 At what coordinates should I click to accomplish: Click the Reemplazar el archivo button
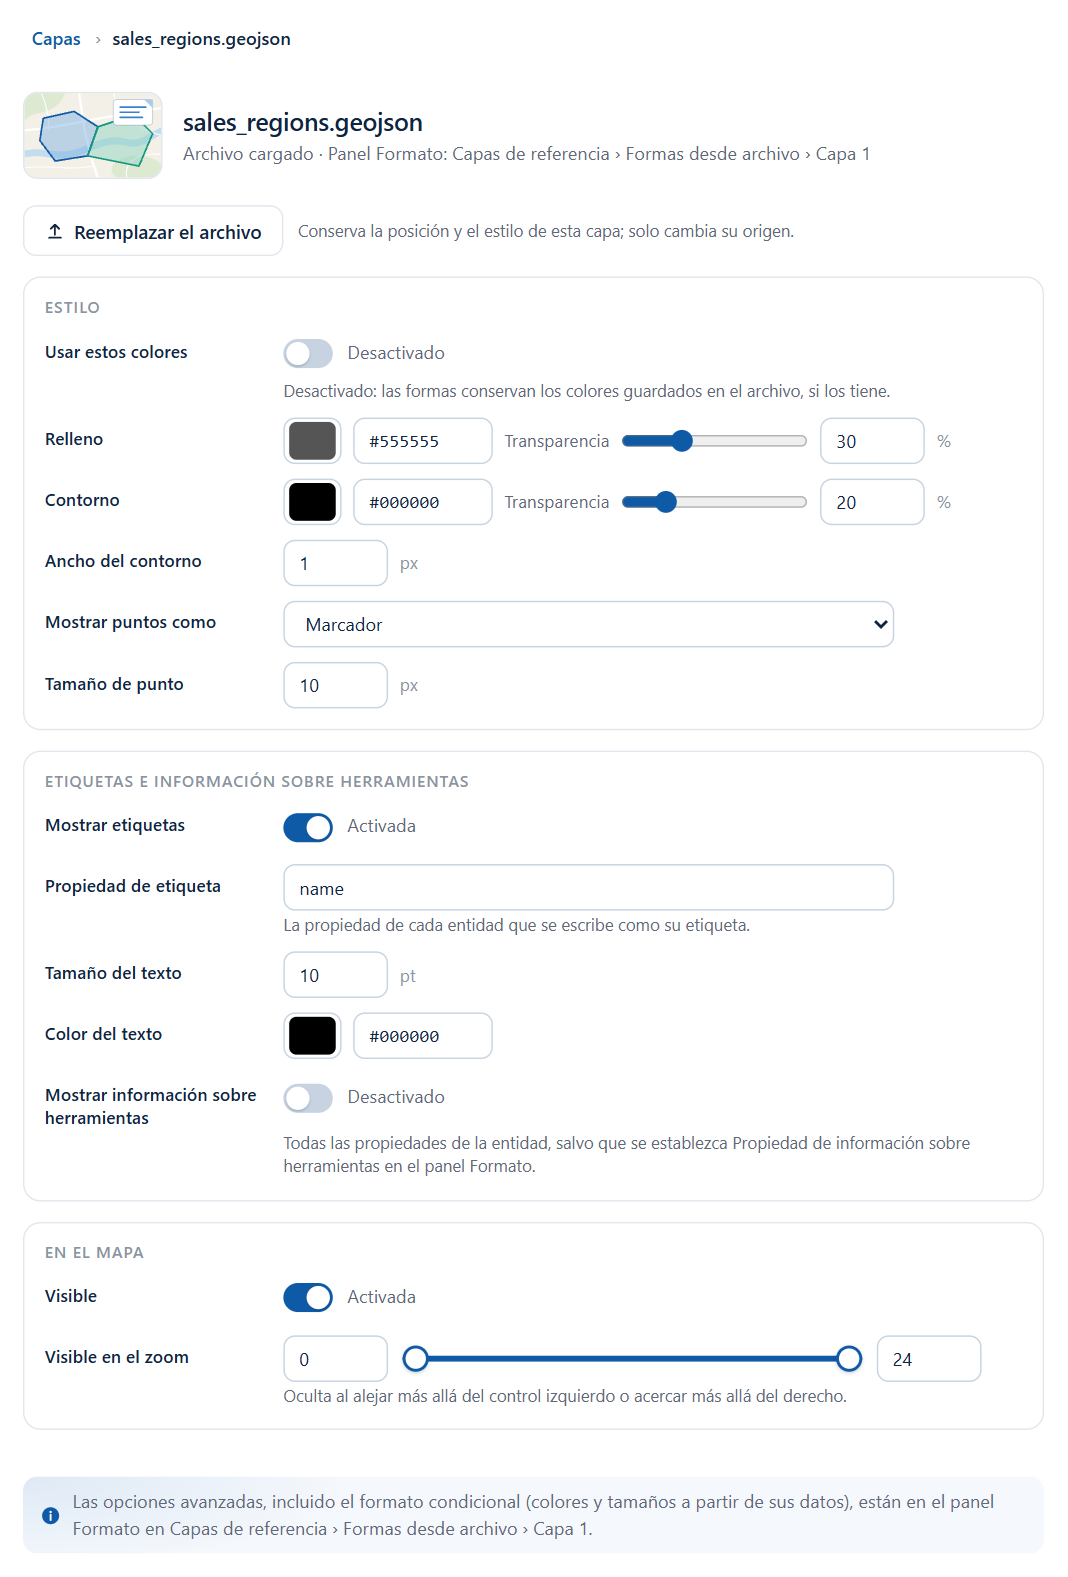(x=153, y=231)
